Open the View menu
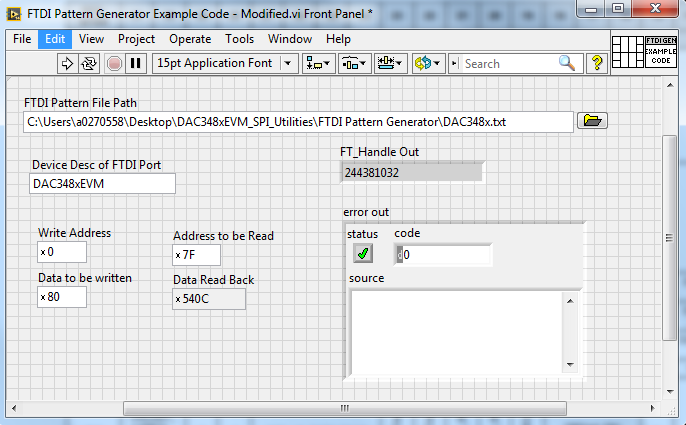 [91, 39]
